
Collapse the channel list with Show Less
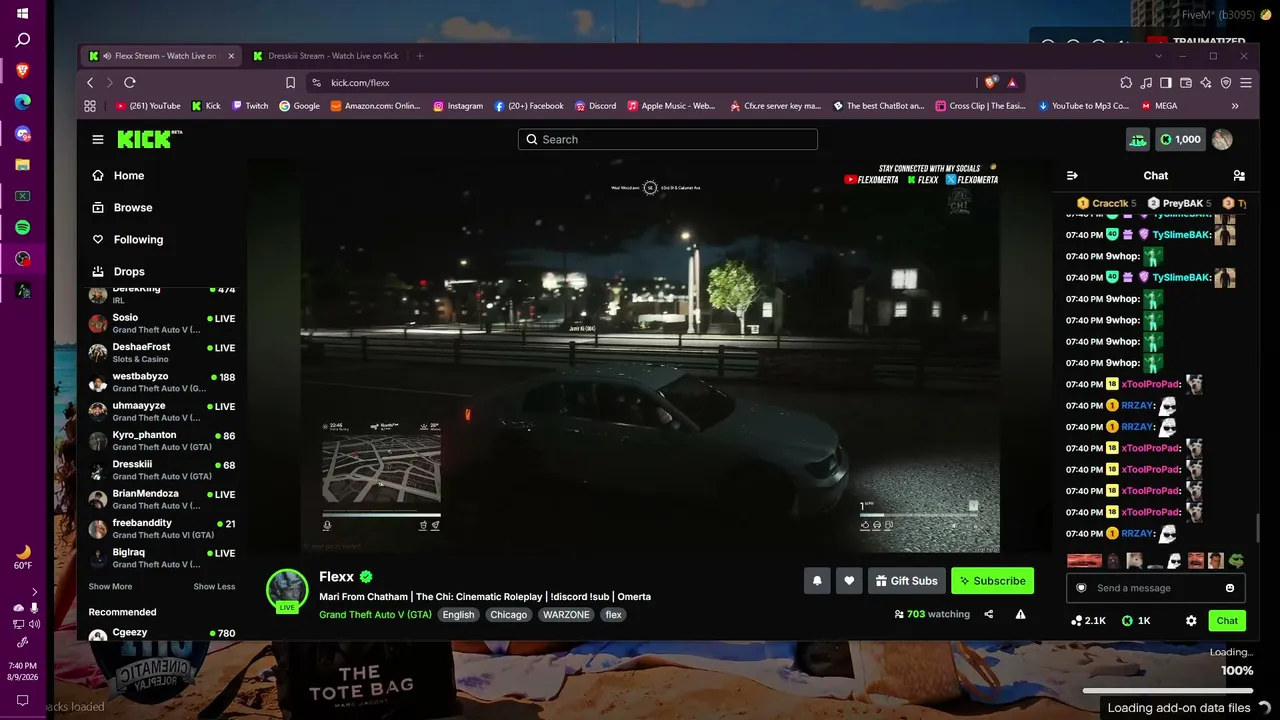(214, 587)
